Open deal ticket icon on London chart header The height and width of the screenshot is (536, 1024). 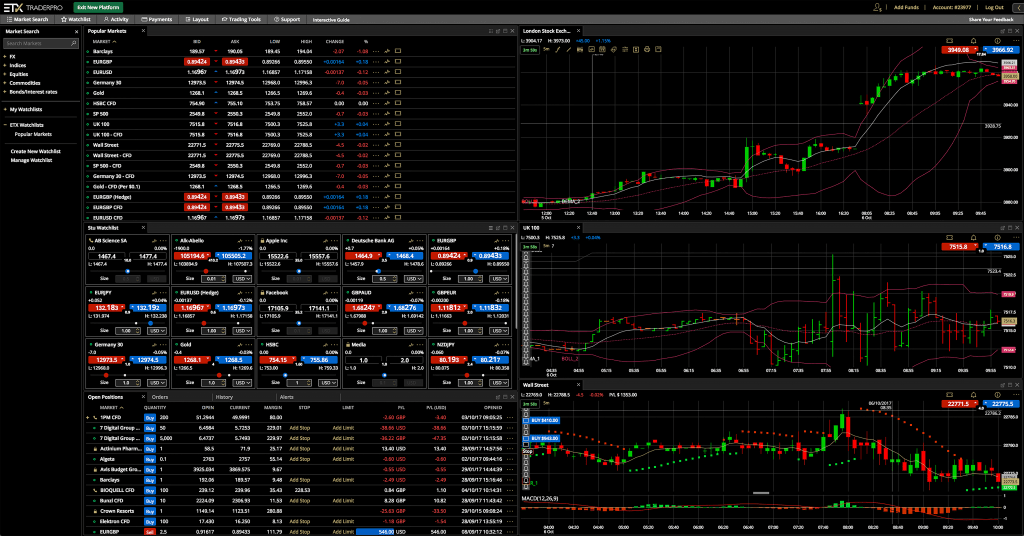pos(950,40)
